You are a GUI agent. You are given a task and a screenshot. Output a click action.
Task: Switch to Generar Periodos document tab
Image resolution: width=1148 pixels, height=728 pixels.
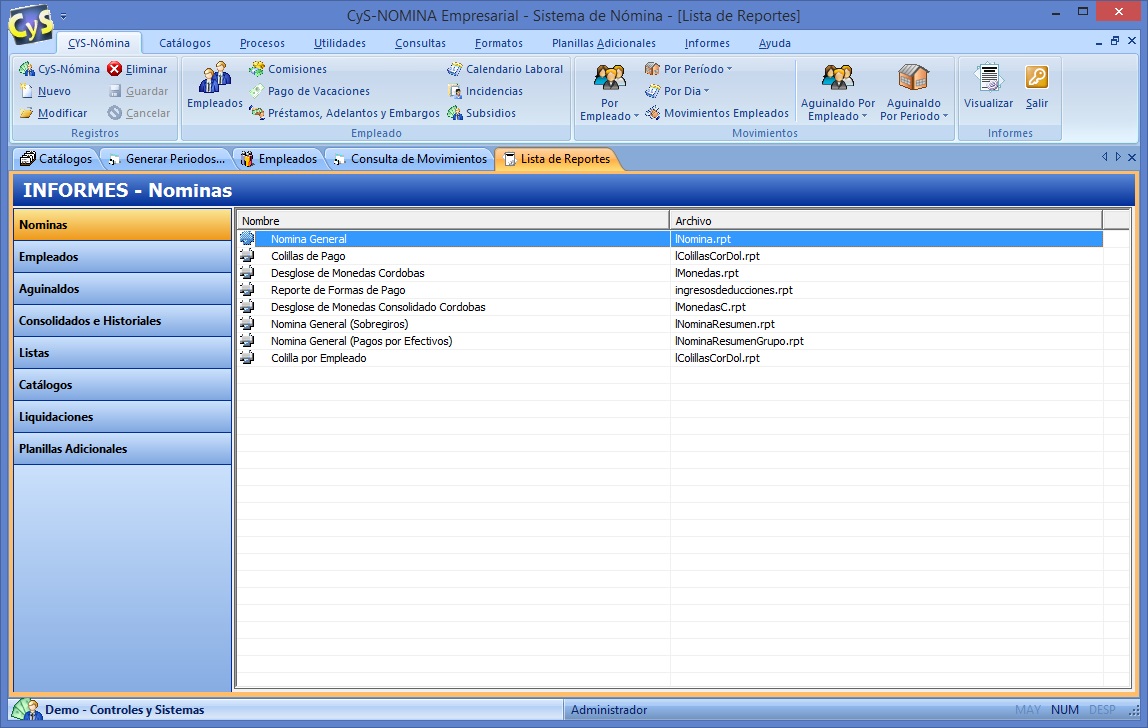pyautogui.click(x=168, y=159)
